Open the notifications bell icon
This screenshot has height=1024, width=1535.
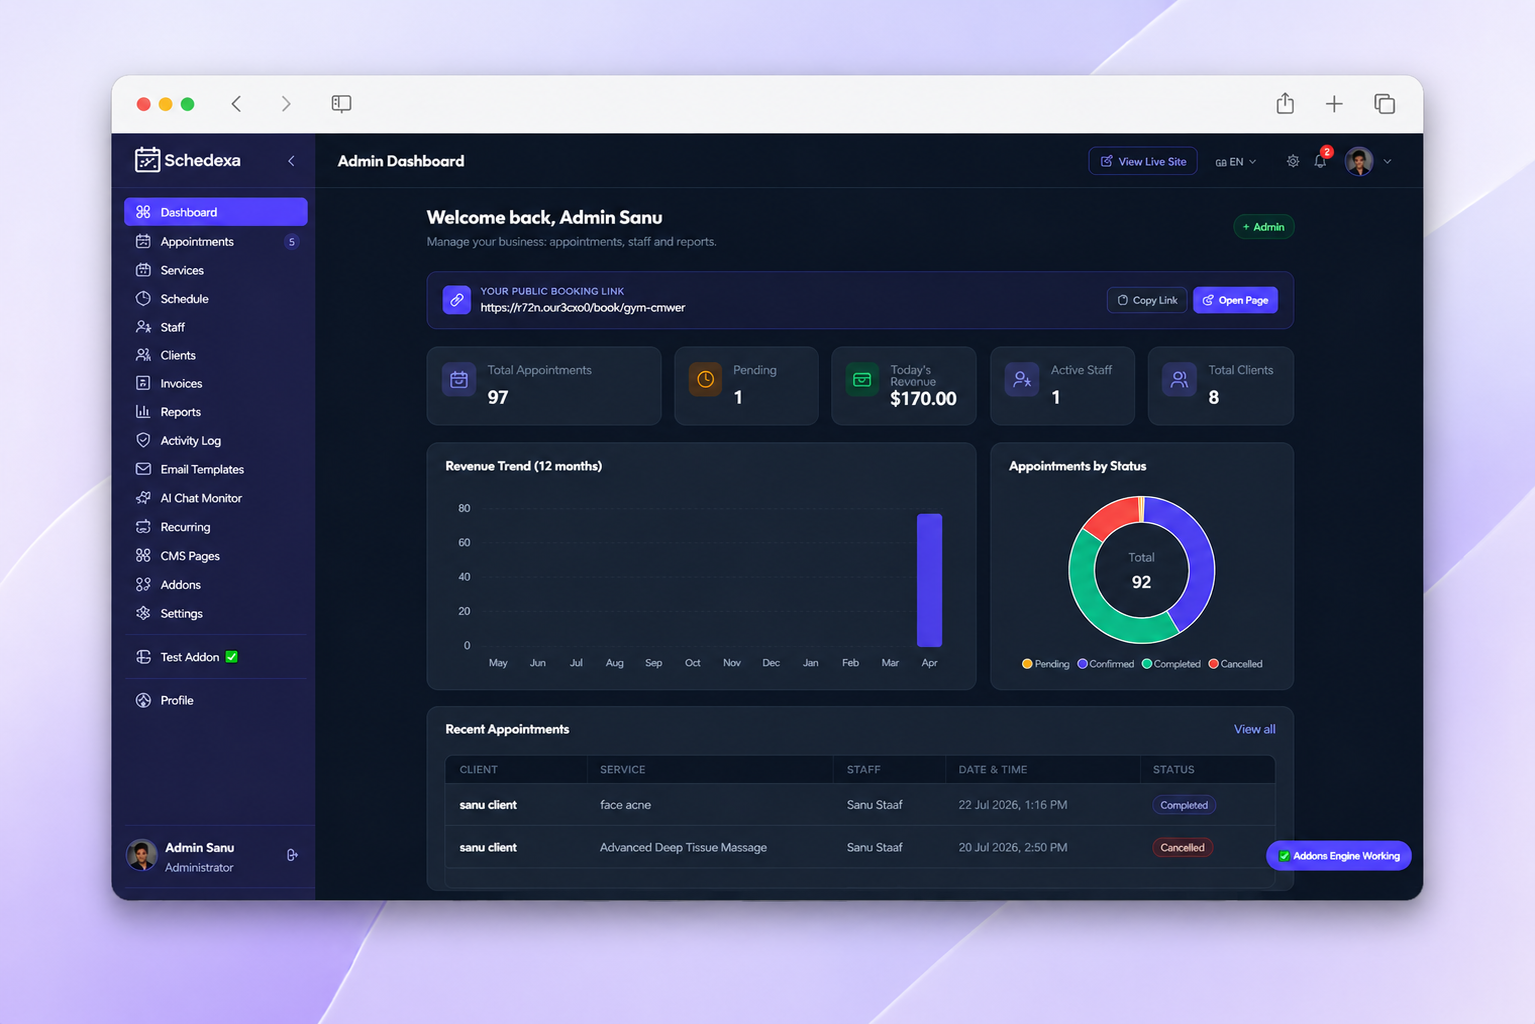tap(1320, 161)
